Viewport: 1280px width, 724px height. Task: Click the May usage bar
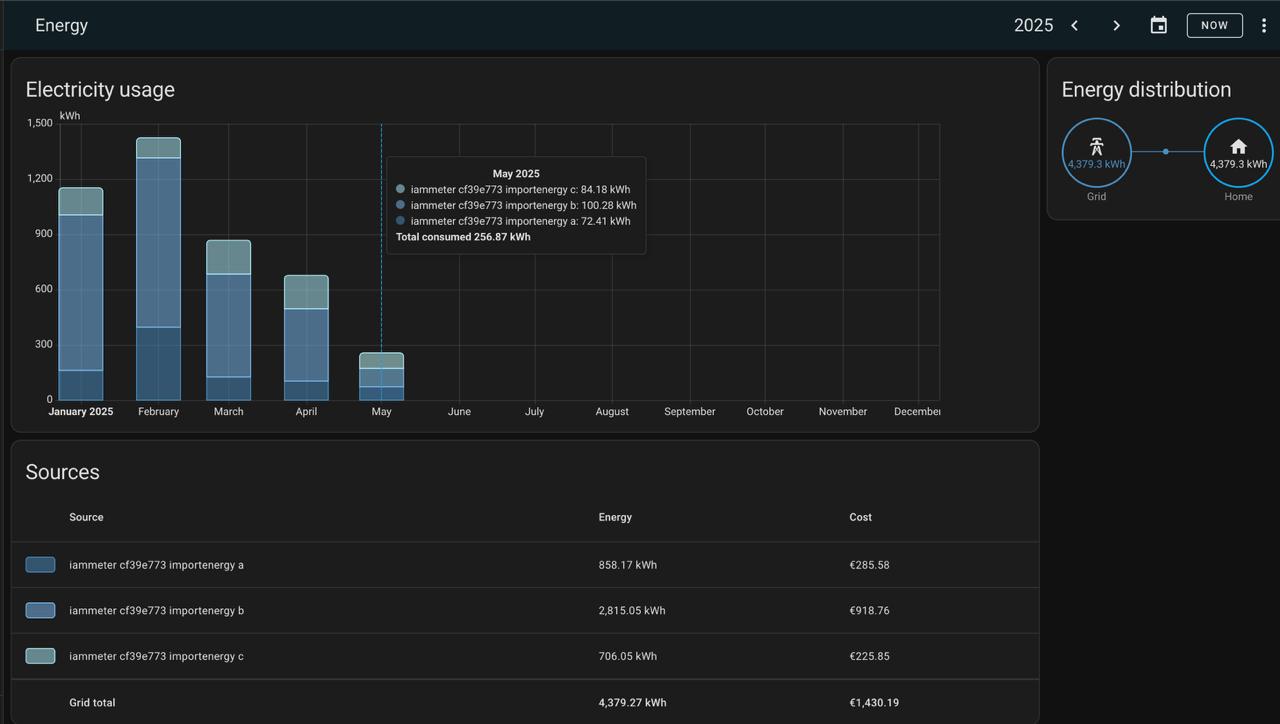pos(381,377)
